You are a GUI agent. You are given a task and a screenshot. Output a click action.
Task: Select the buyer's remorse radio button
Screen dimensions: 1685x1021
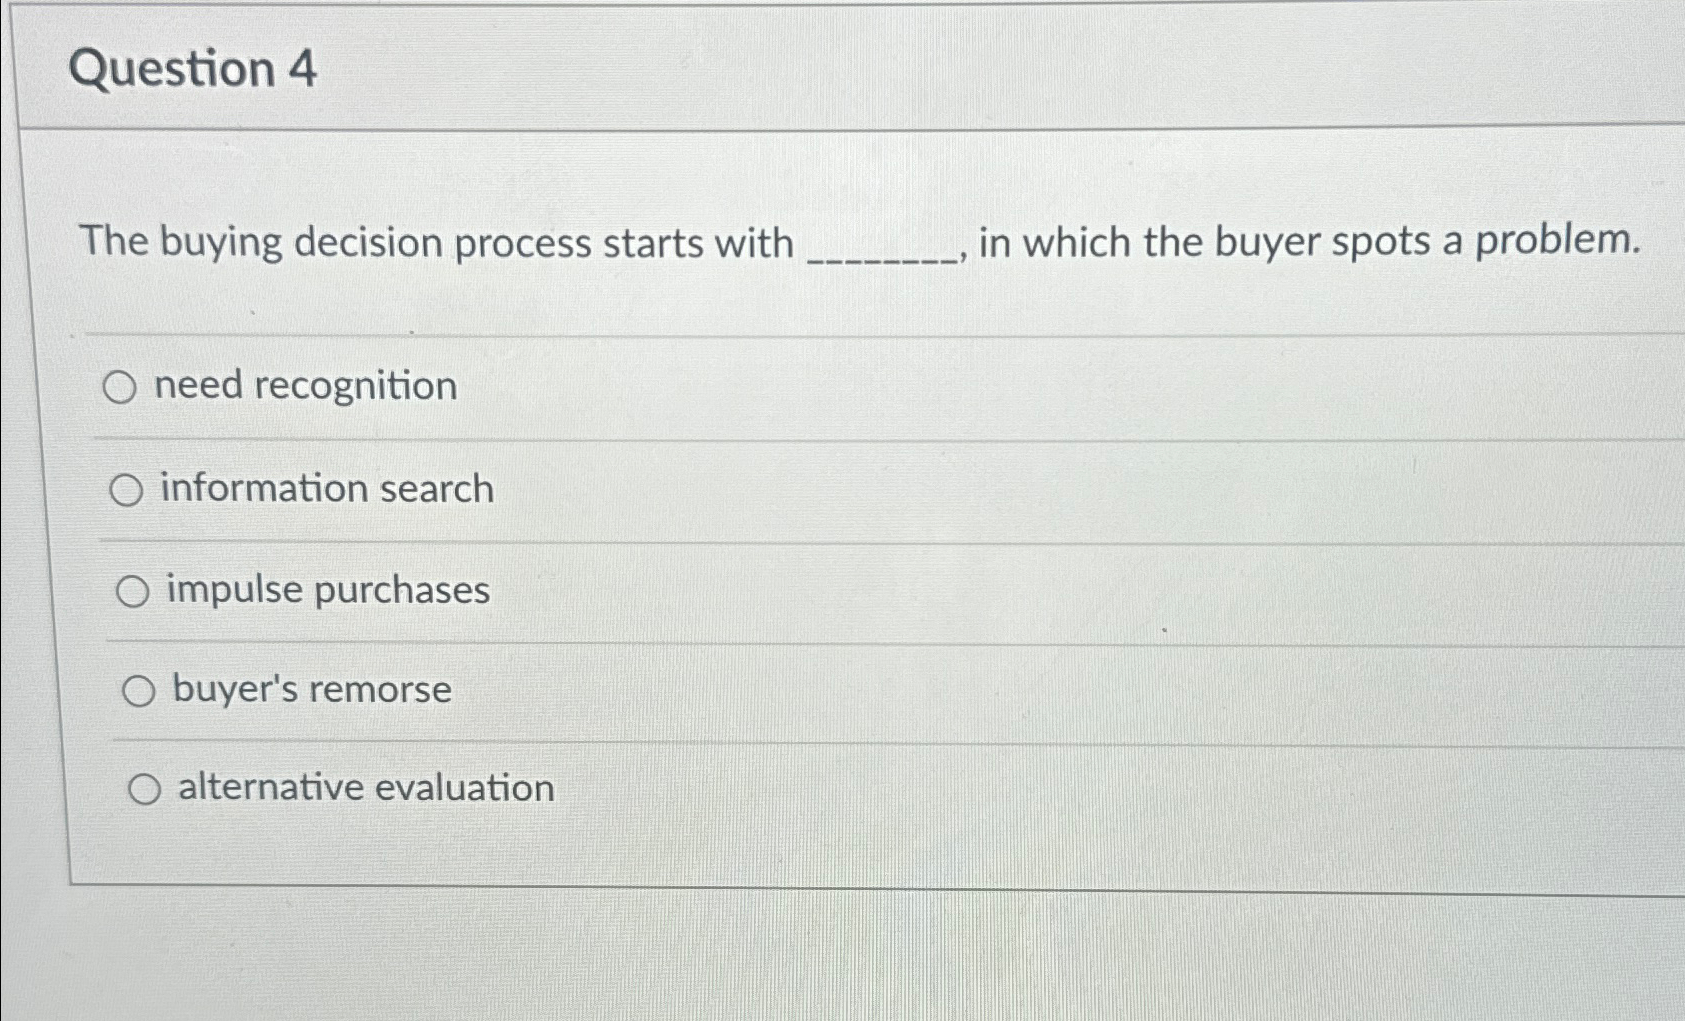pos(139,690)
